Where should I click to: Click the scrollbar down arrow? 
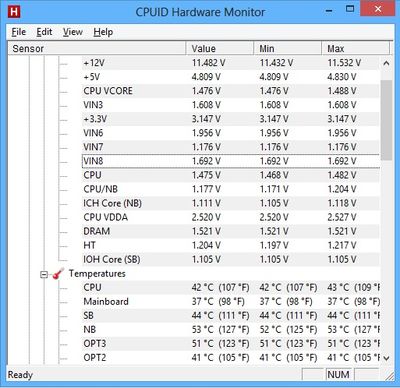386,358
